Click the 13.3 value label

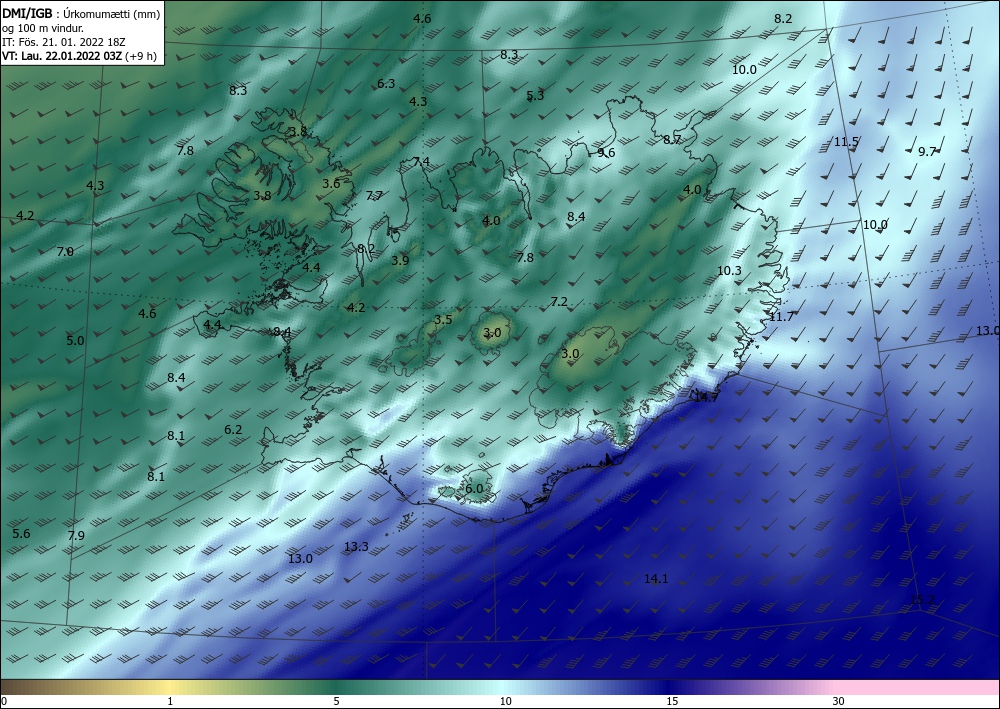[356, 546]
